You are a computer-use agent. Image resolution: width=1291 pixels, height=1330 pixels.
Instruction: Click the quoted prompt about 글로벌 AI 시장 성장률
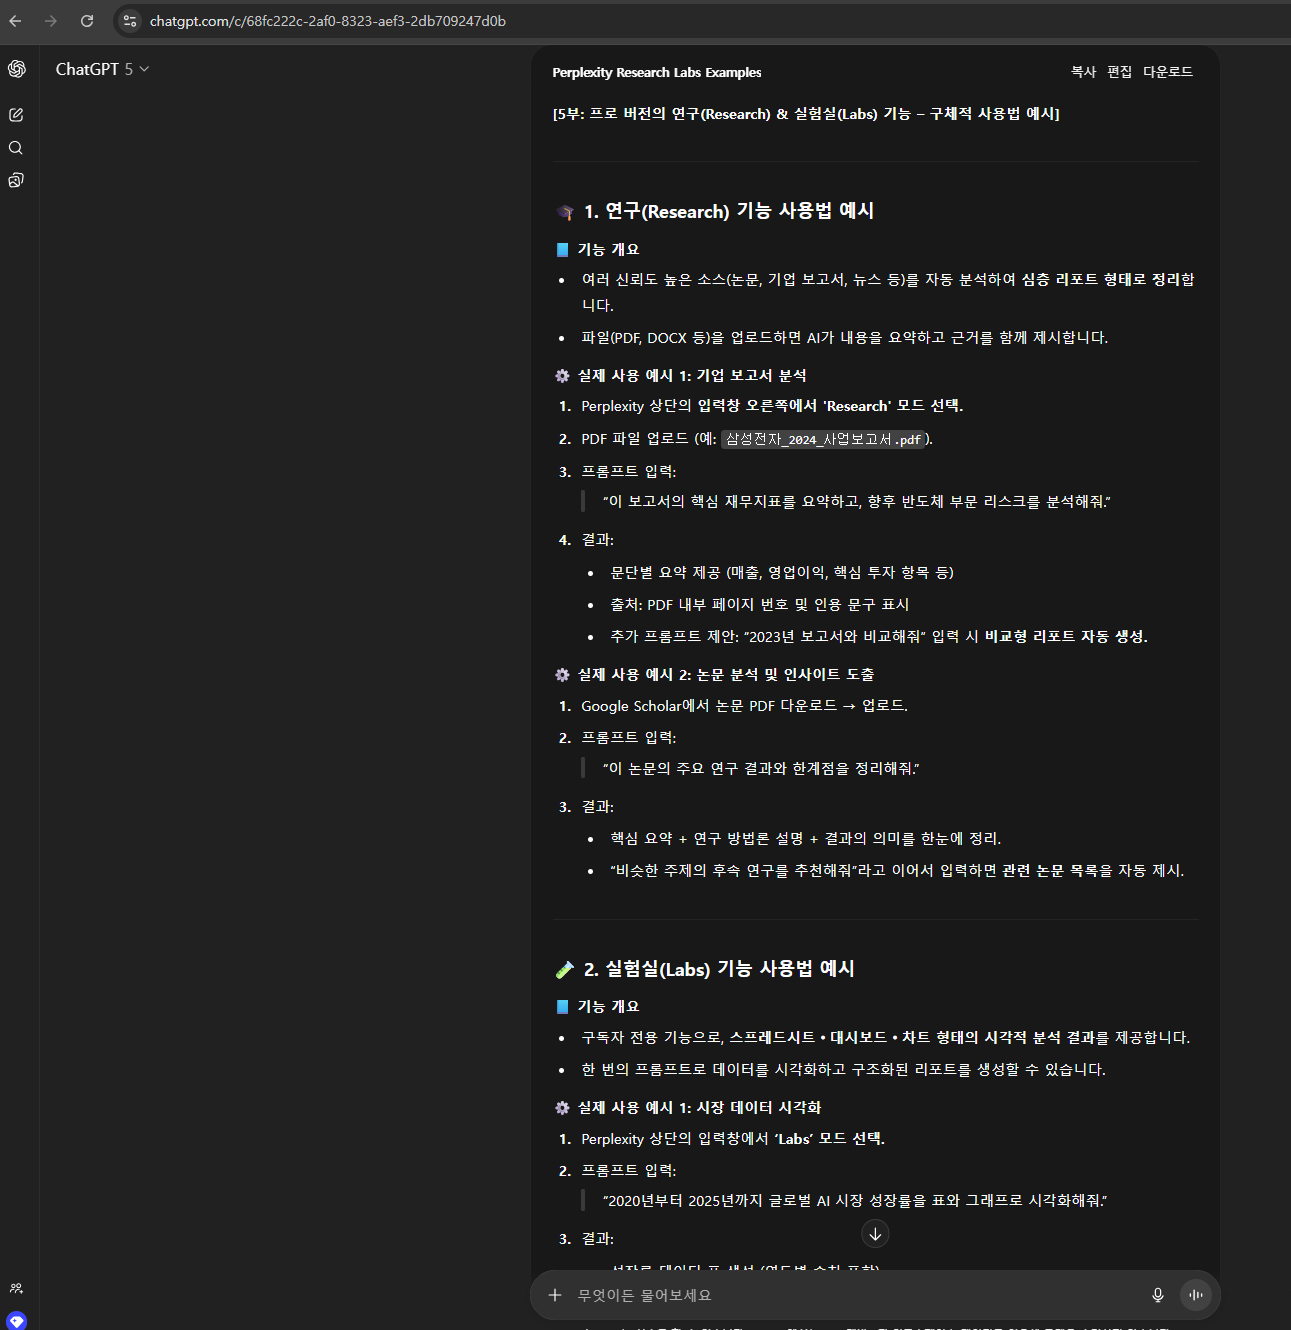(855, 1200)
